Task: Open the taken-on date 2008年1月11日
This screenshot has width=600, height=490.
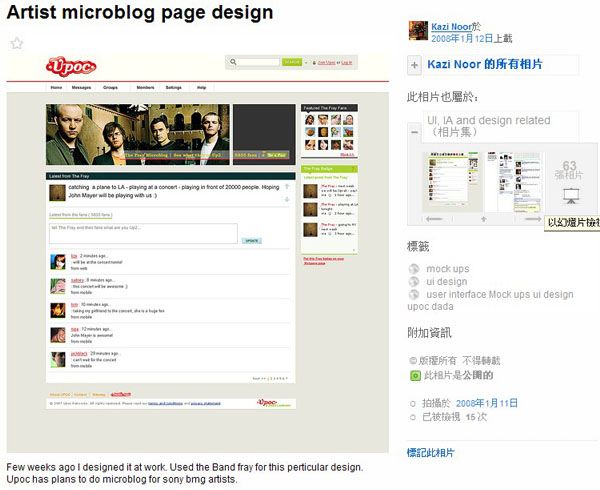Action: (486, 402)
